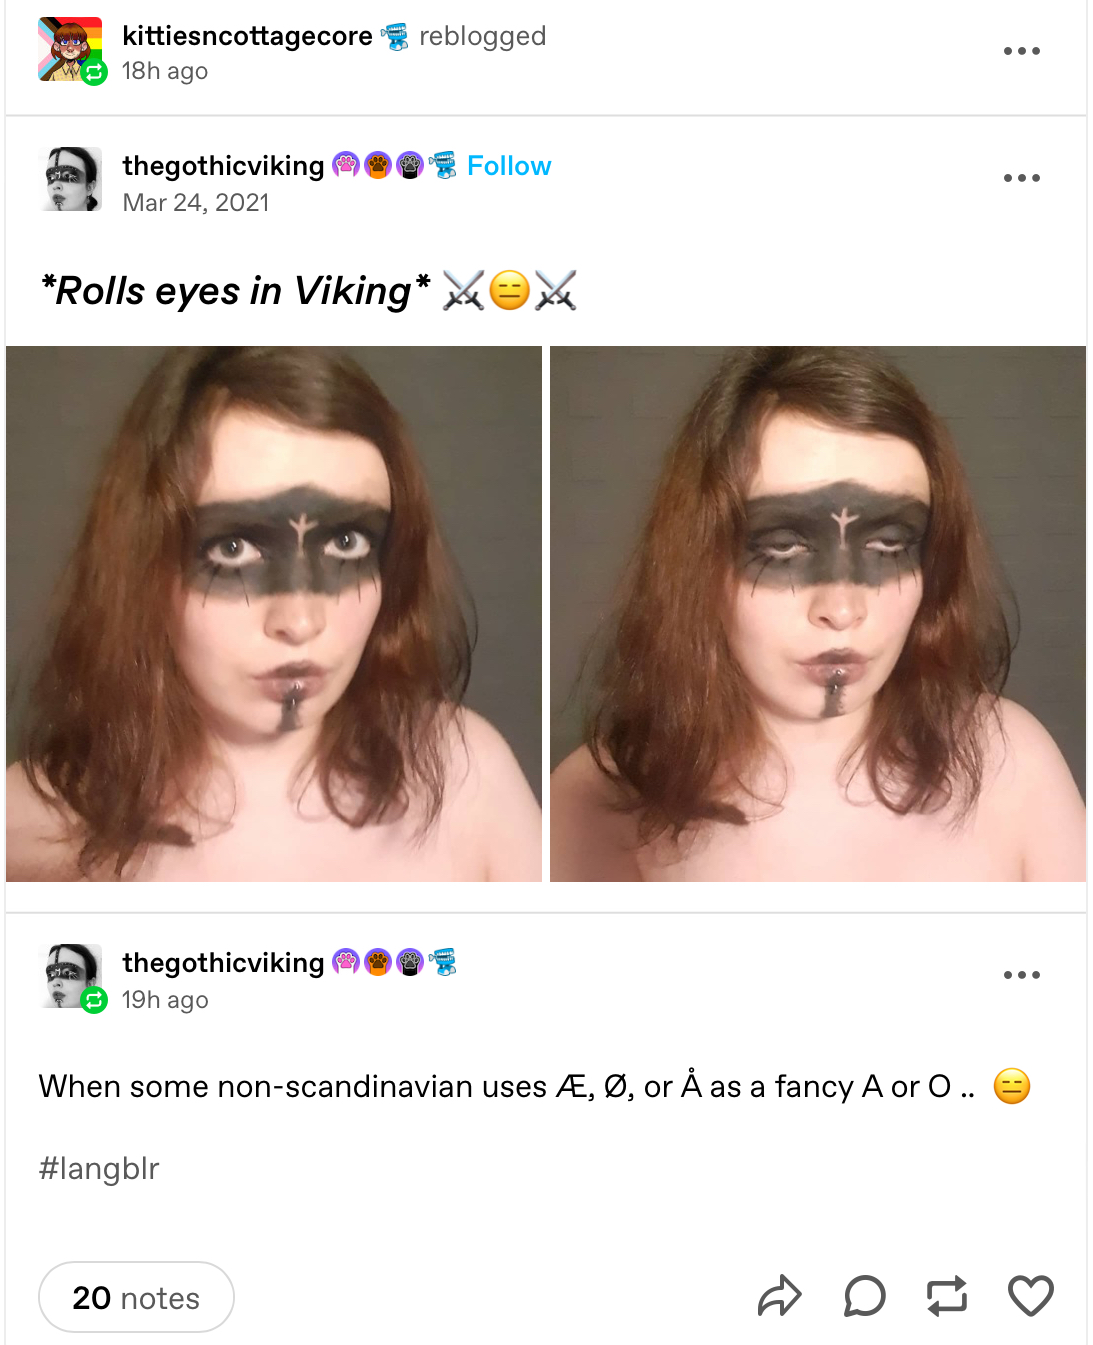Like the post with heart icon
The image size is (1093, 1345).
pyautogui.click(x=1030, y=1296)
